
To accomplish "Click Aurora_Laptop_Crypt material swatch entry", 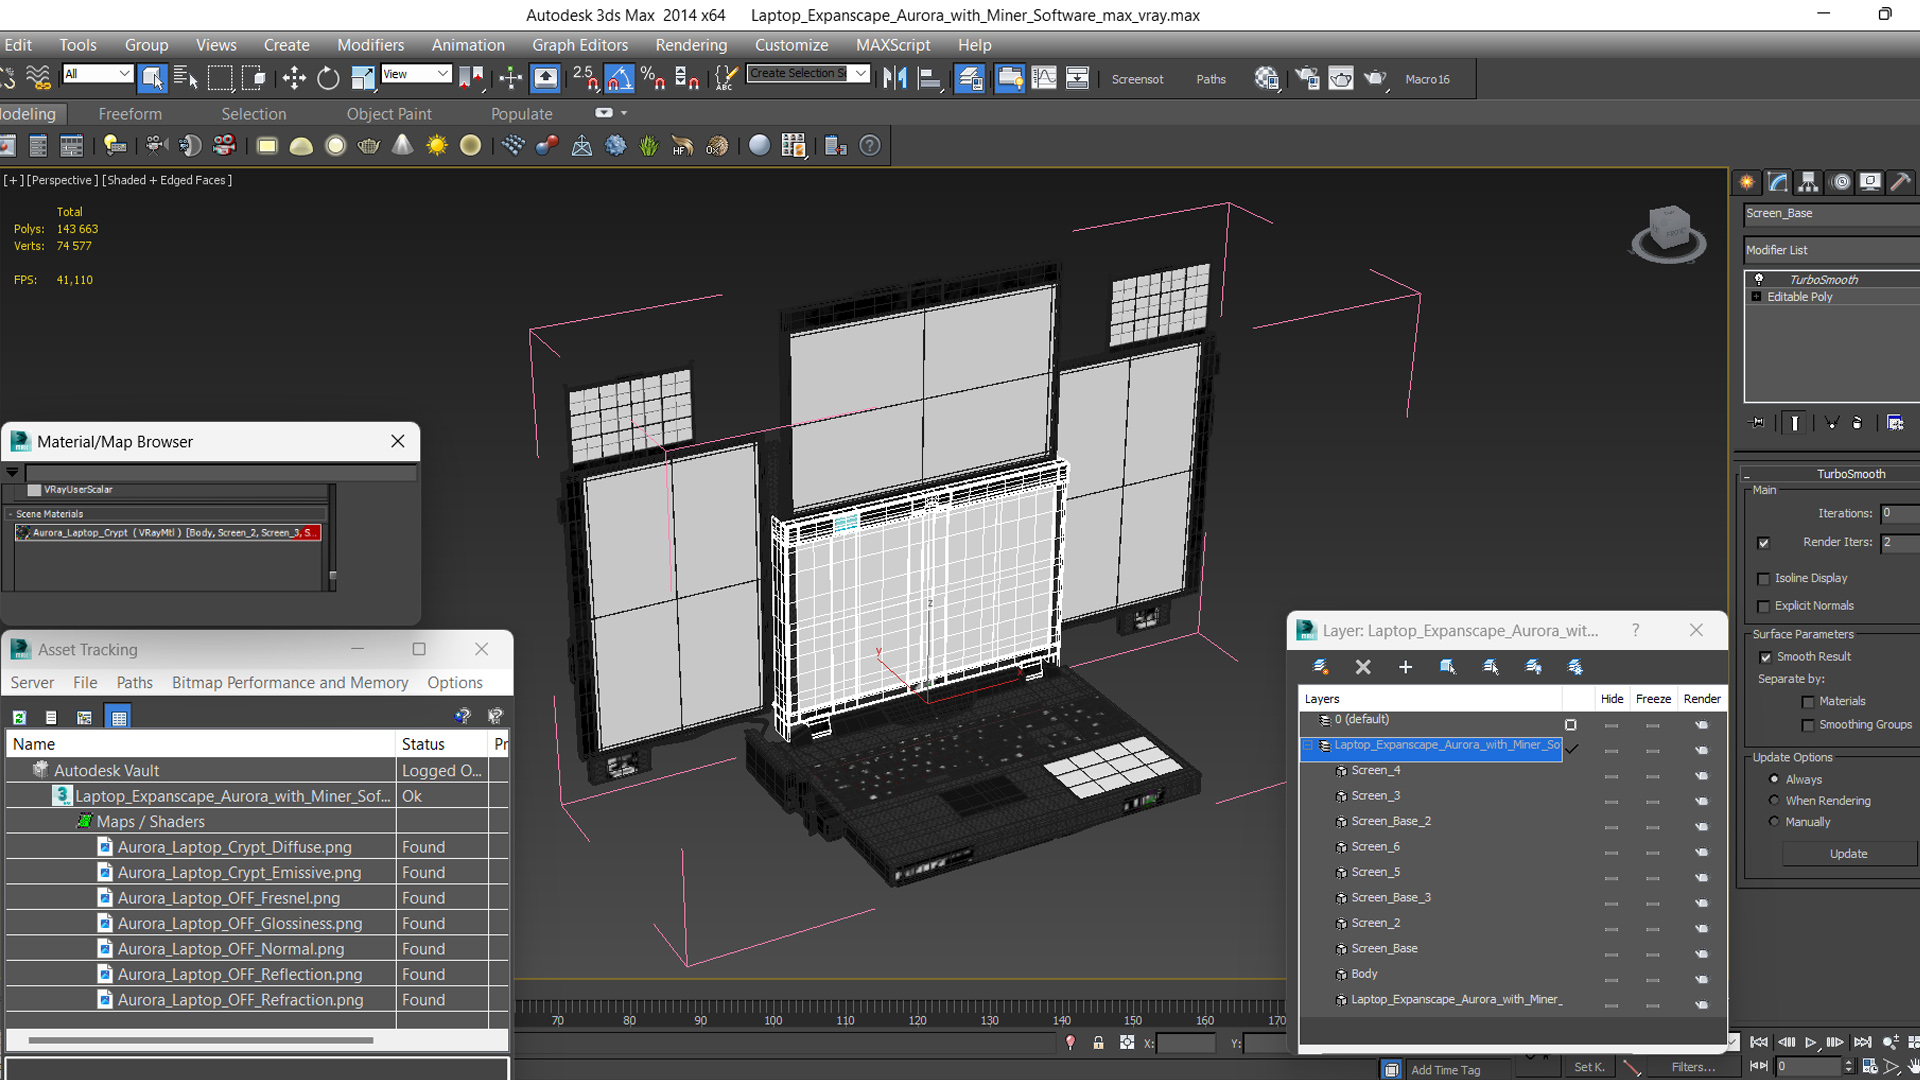I will (x=167, y=533).
